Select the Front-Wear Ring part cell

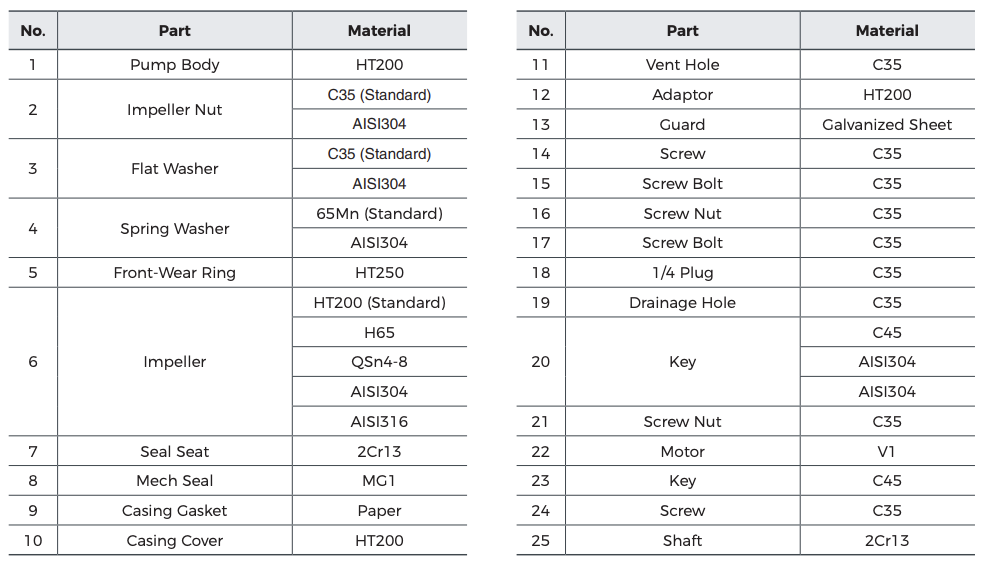(174, 273)
